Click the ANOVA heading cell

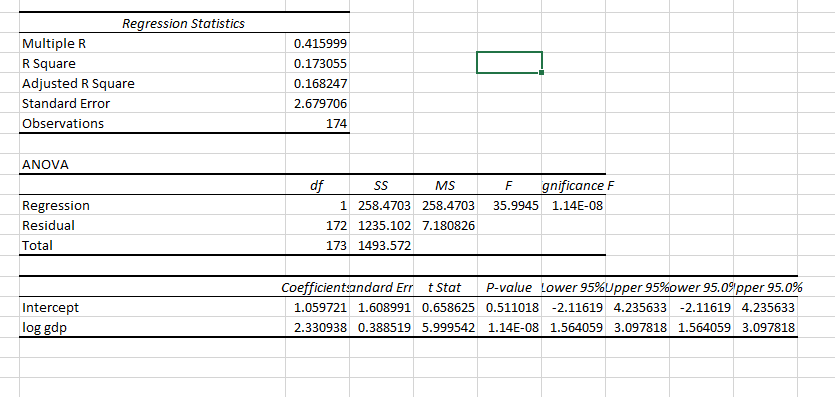click(152, 164)
